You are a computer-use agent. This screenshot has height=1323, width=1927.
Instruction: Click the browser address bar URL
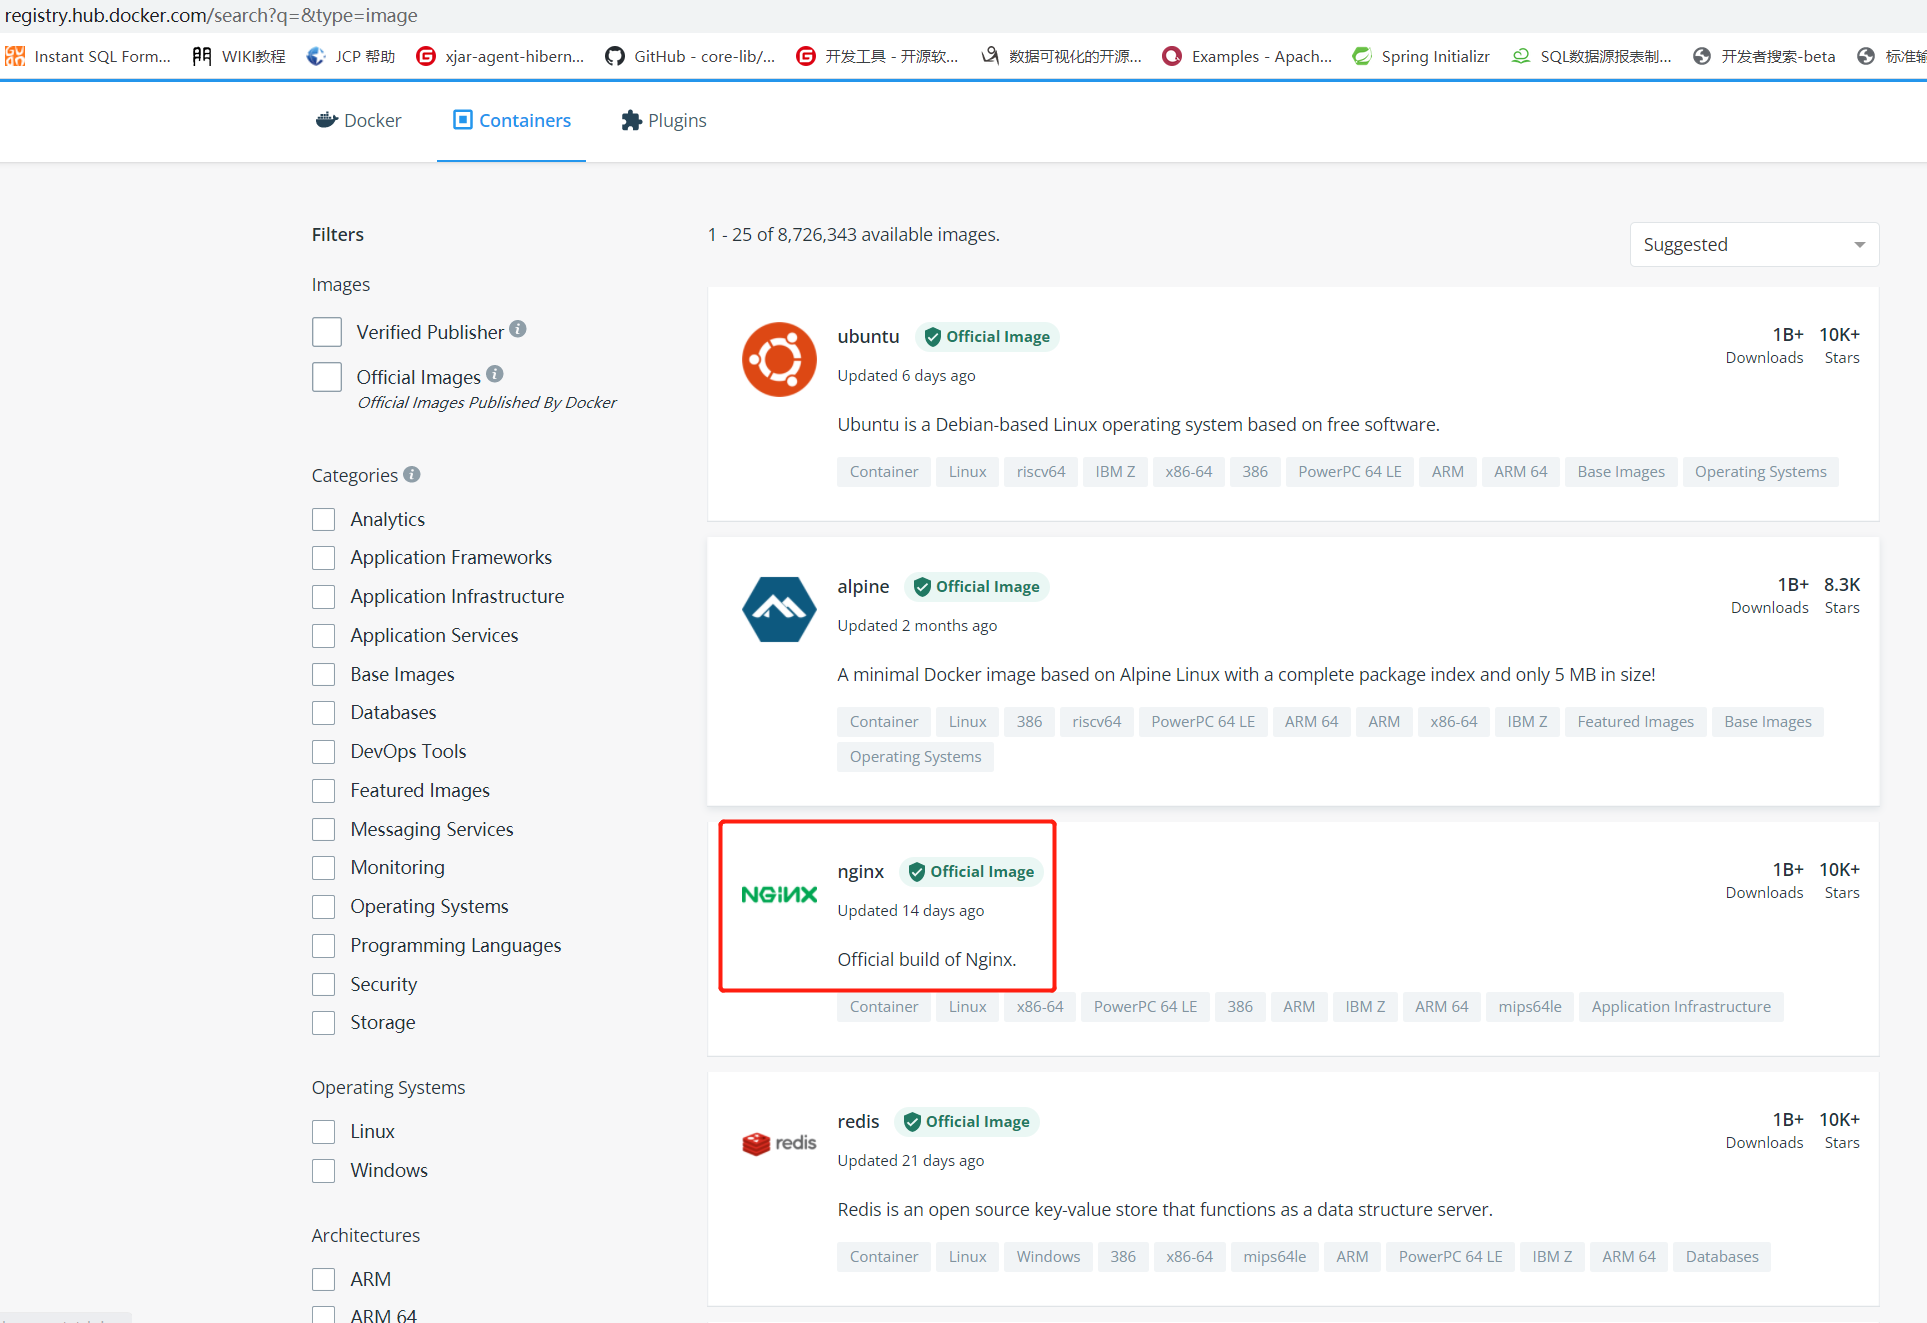pos(212,15)
